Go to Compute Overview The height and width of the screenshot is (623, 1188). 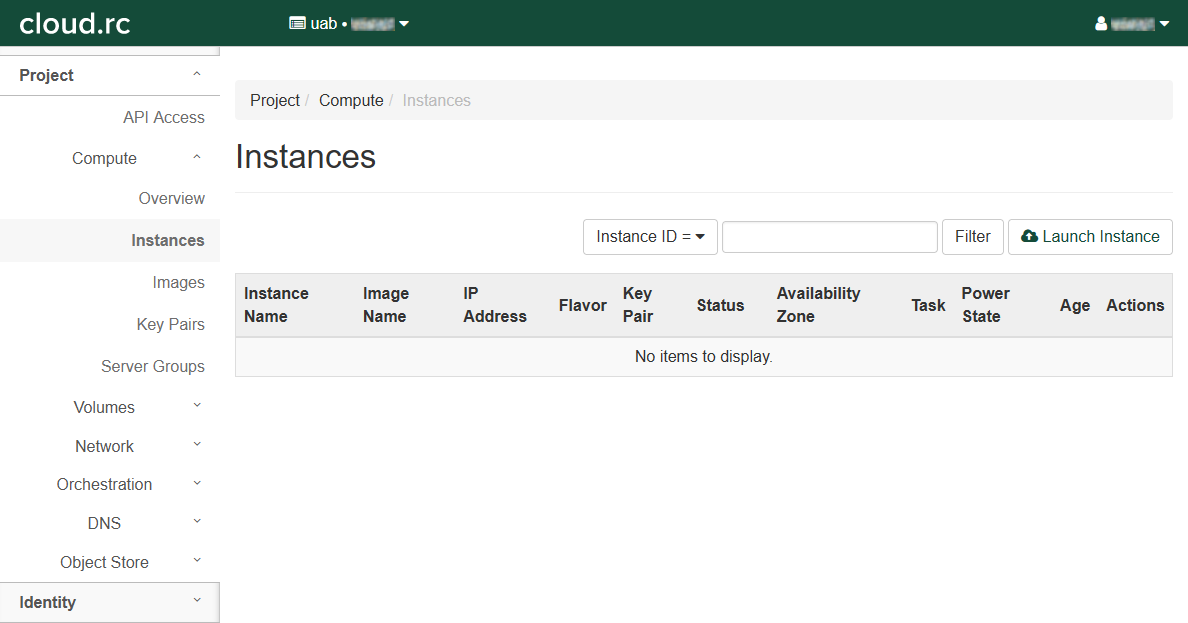tap(171, 198)
